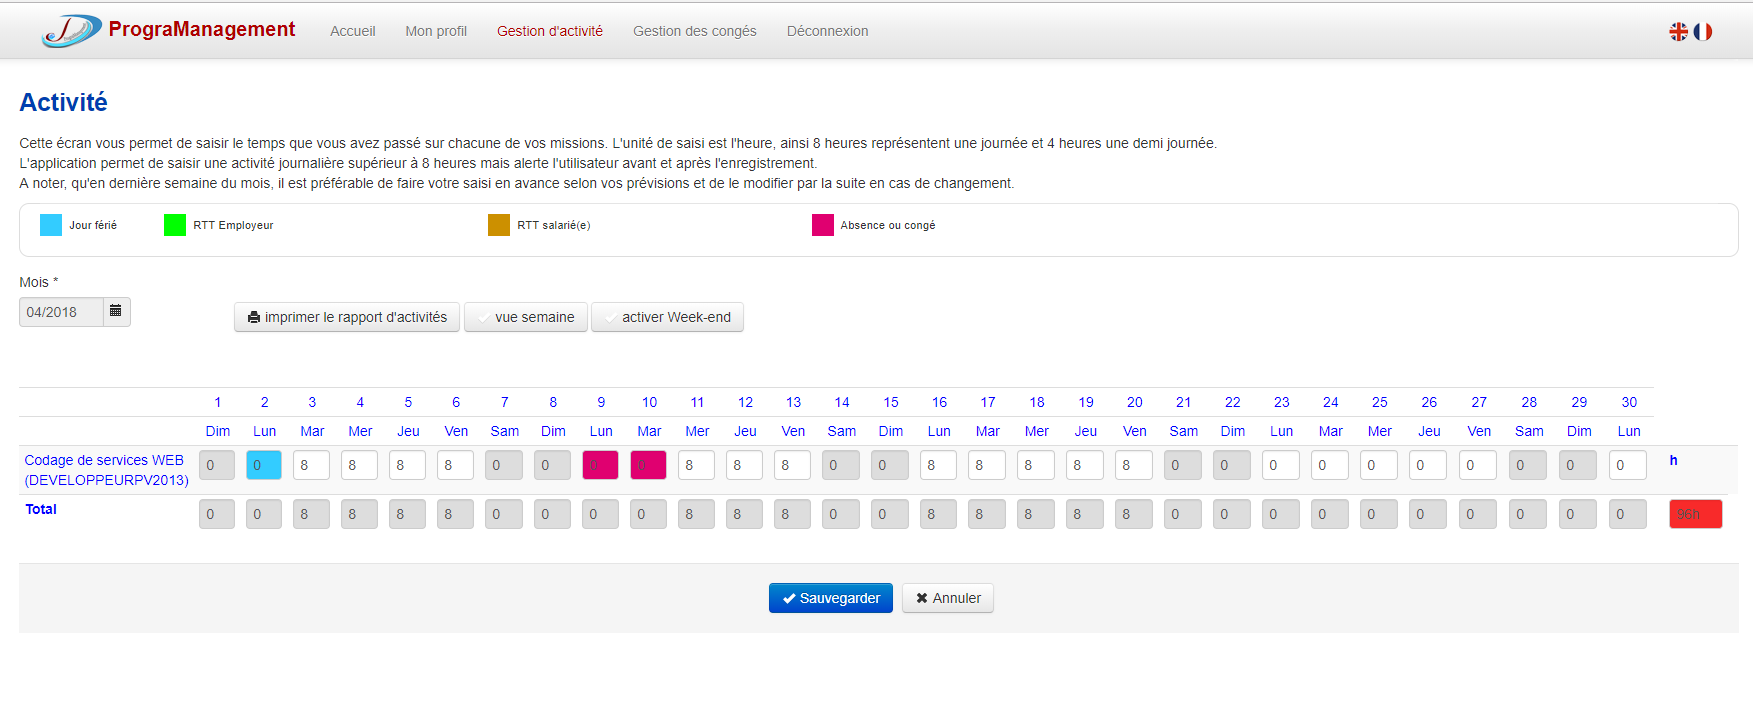Open the calendar picker for Mois
The height and width of the screenshot is (713, 1753).
coord(116,312)
